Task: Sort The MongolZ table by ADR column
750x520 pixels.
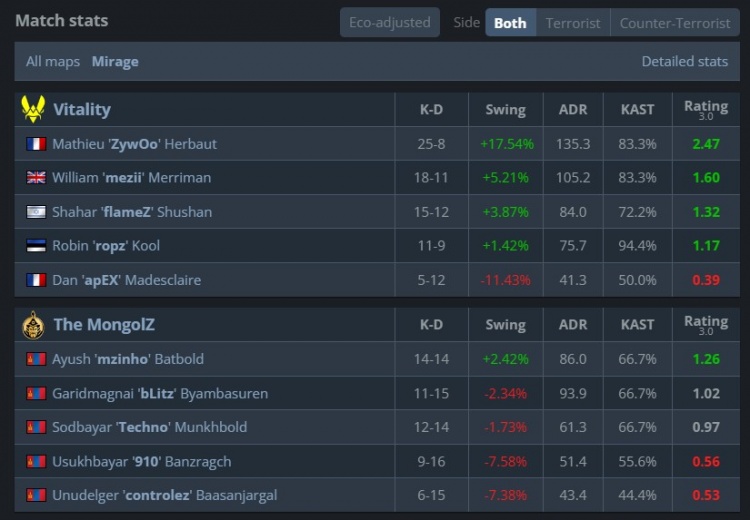Action: click(573, 324)
